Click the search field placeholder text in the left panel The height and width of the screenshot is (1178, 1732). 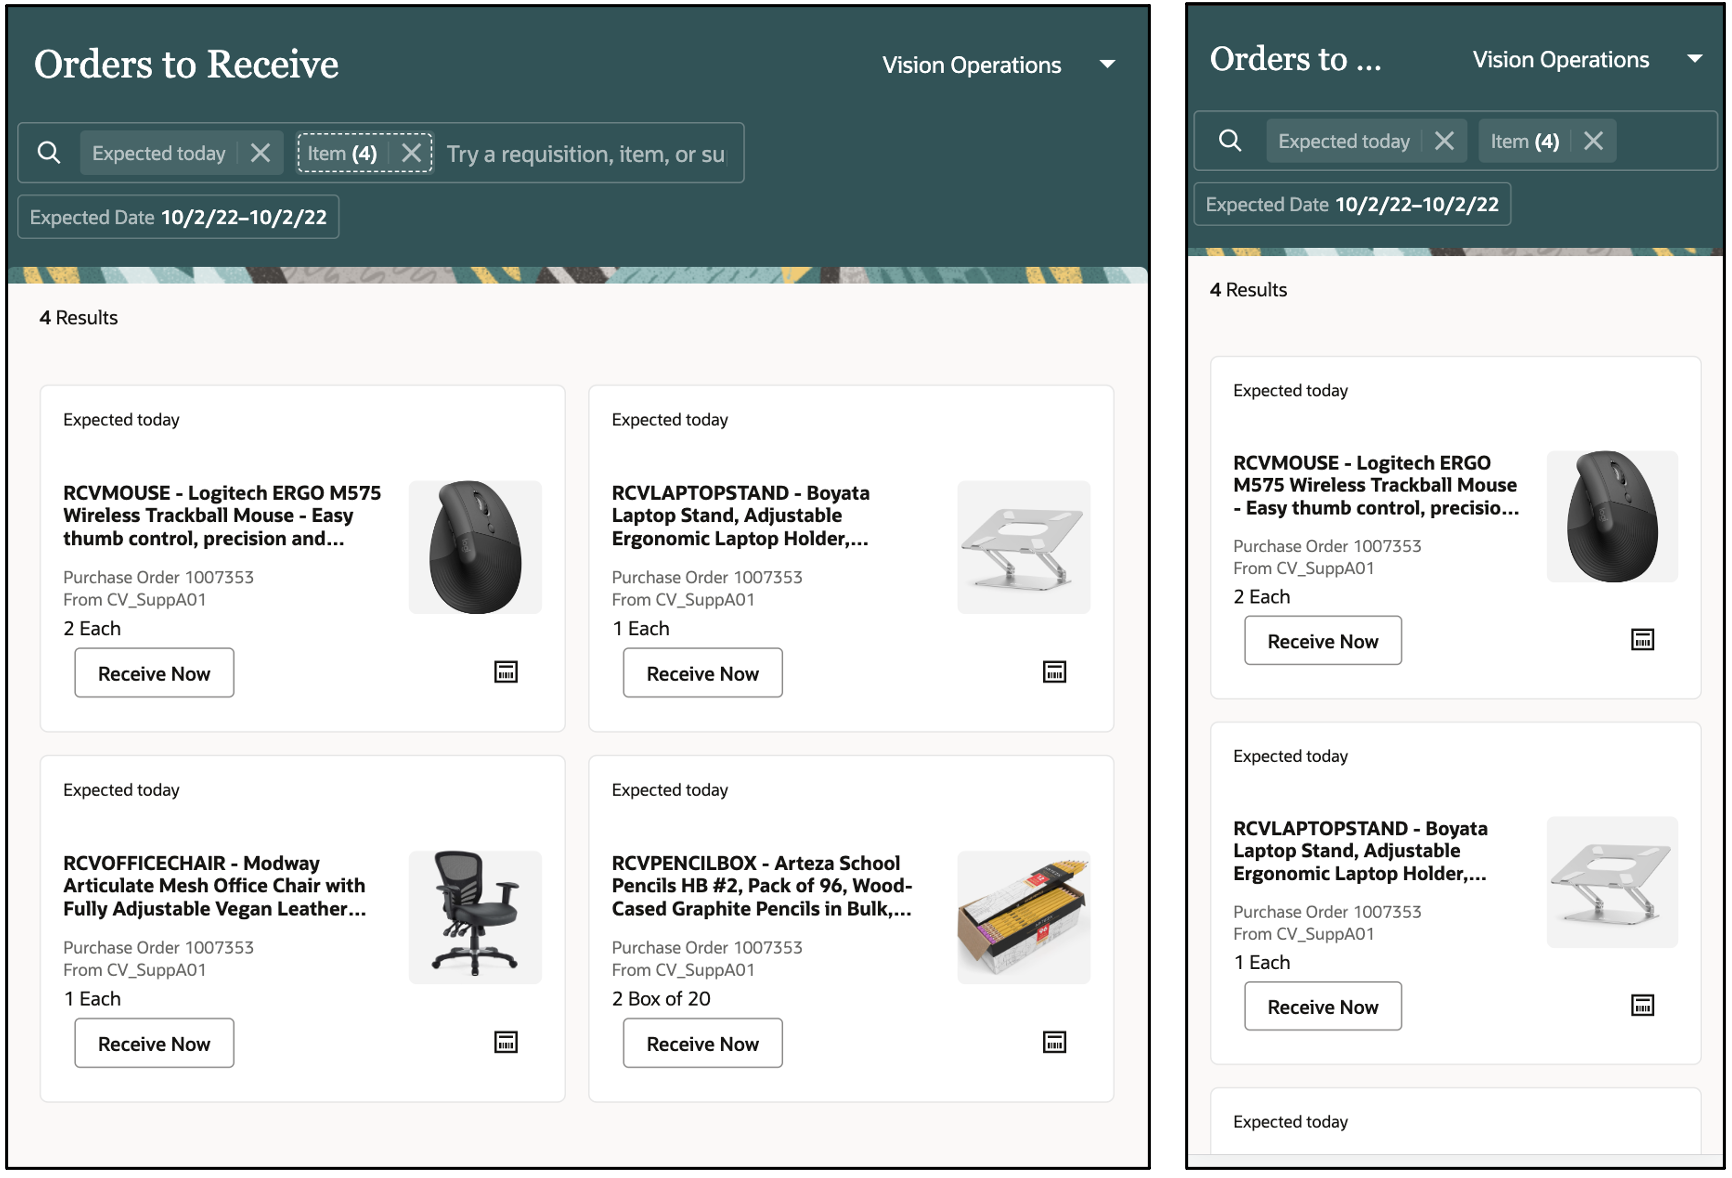click(x=585, y=154)
